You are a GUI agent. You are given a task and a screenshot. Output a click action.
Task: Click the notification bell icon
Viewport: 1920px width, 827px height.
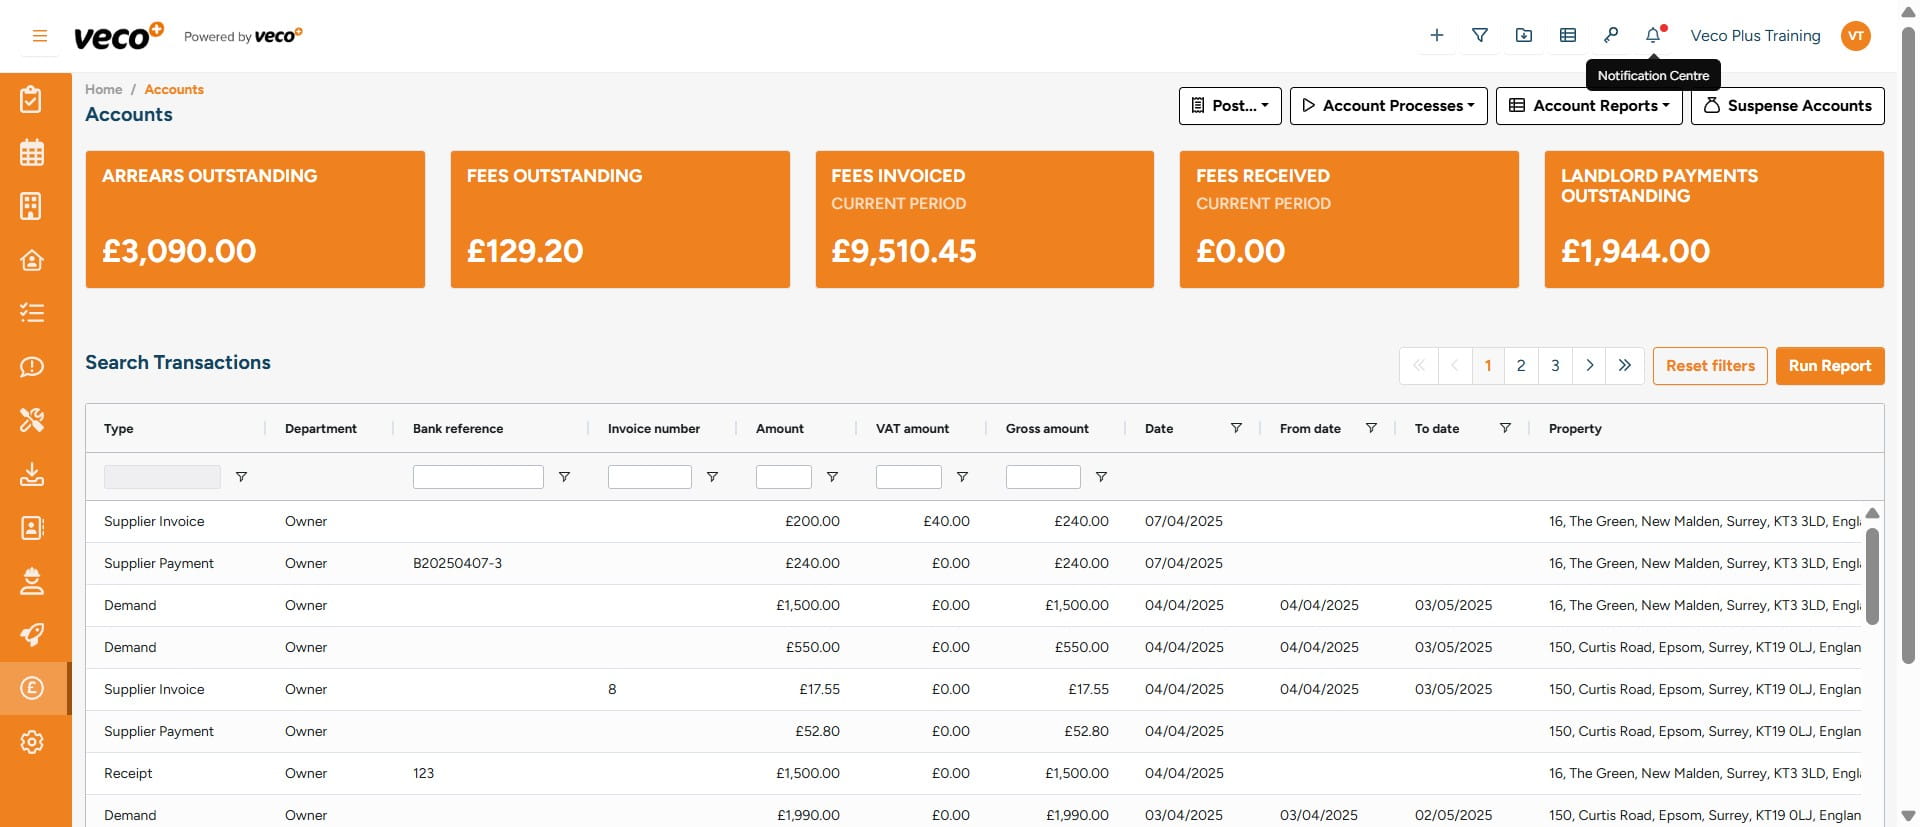click(1653, 36)
